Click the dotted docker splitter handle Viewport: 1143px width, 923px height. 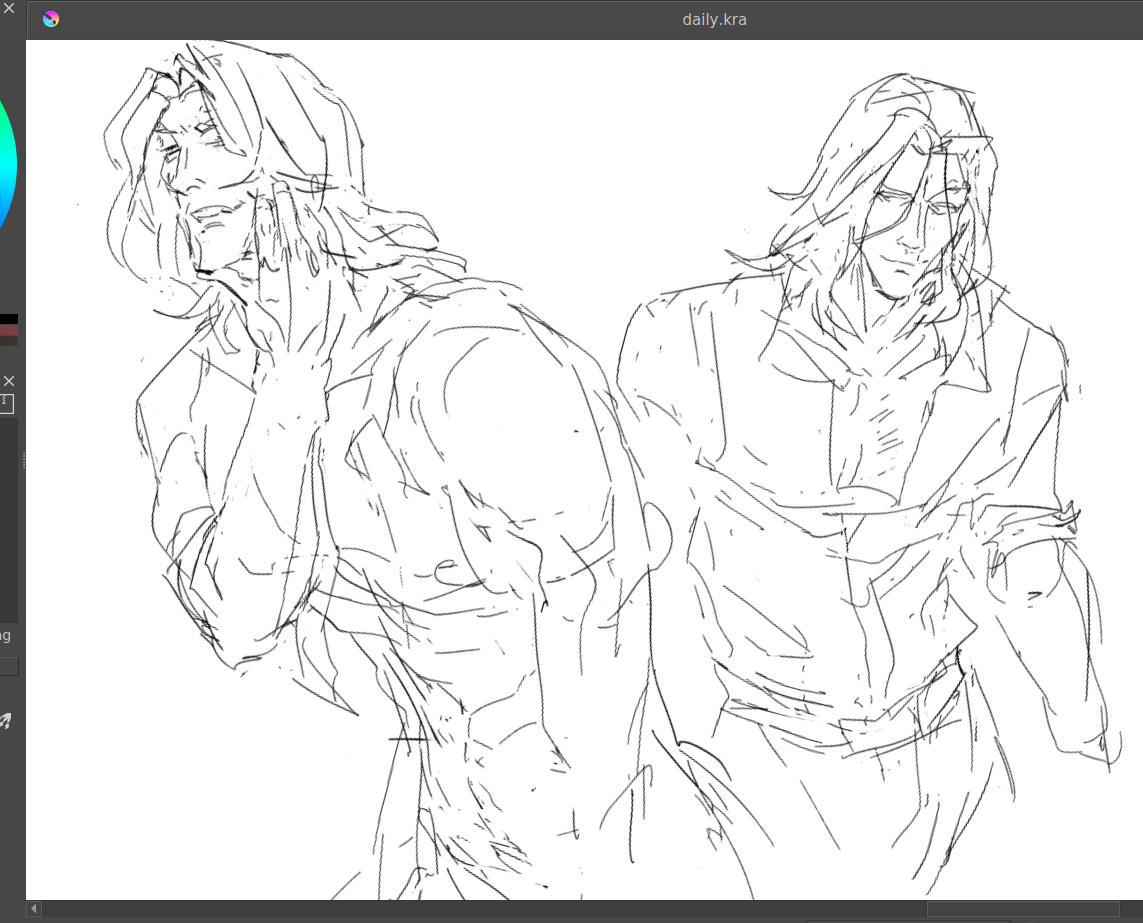click(22, 460)
